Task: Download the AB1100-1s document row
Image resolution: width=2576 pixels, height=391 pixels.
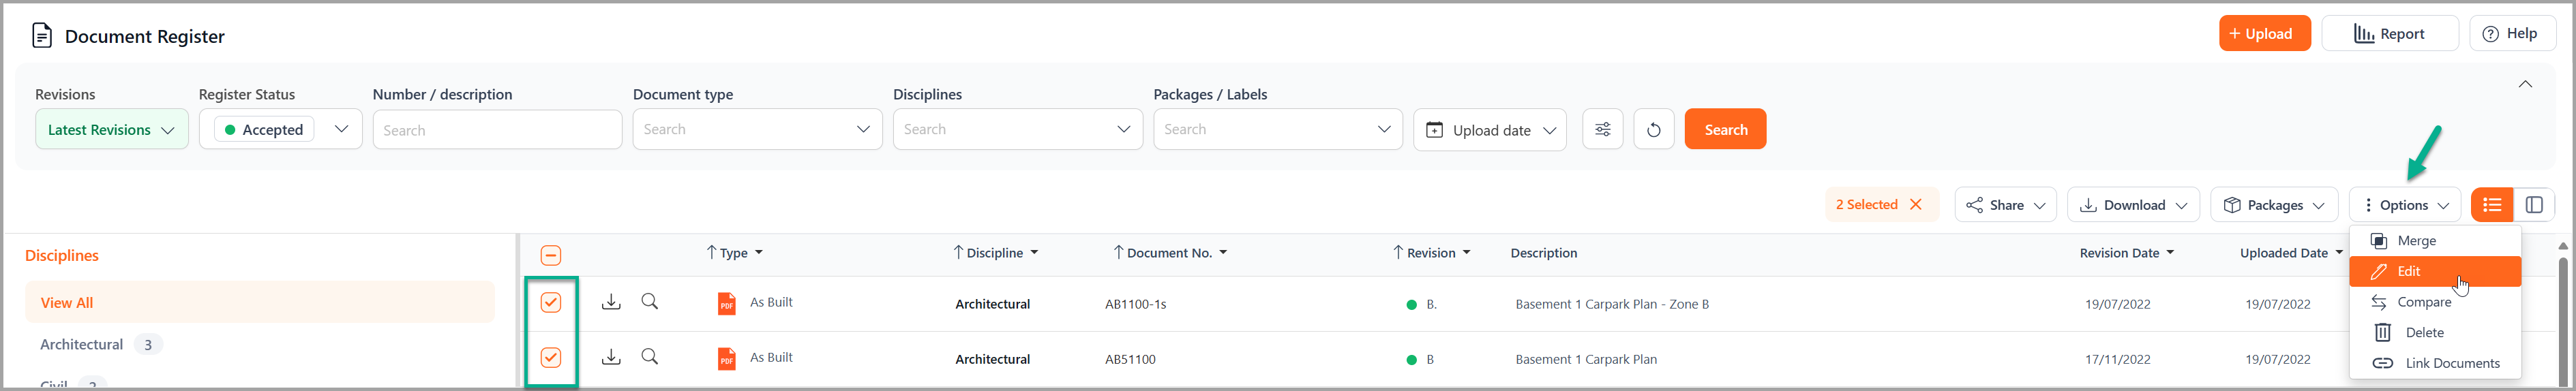Action: [611, 302]
